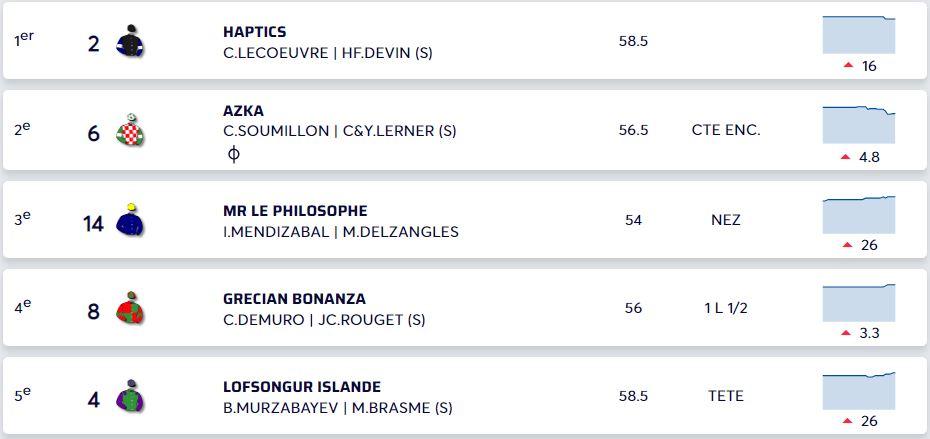The width and height of the screenshot is (930, 439).
Task: Click Grecian Bonanza's odds trend graph
Action: pyautogui.click(x=858, y=302)
